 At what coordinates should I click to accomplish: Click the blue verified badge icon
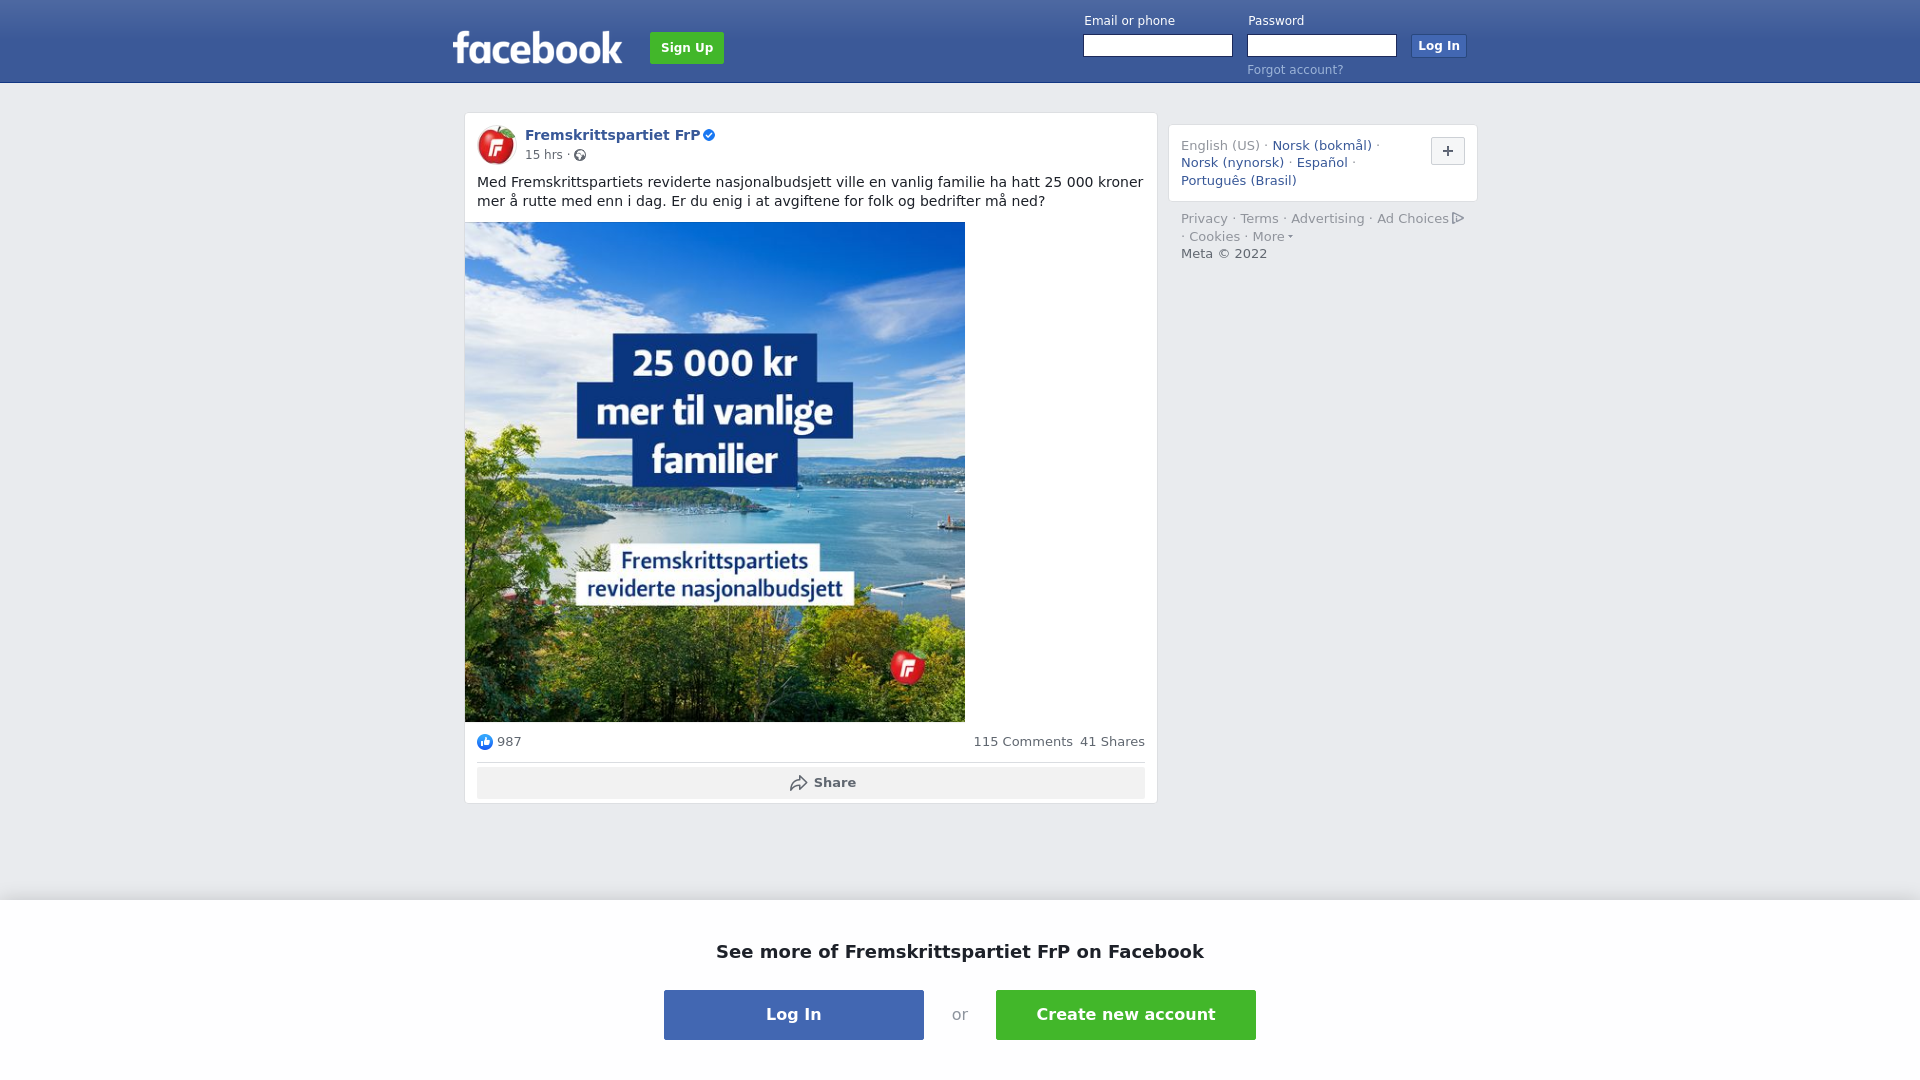[x=709, y=135]
